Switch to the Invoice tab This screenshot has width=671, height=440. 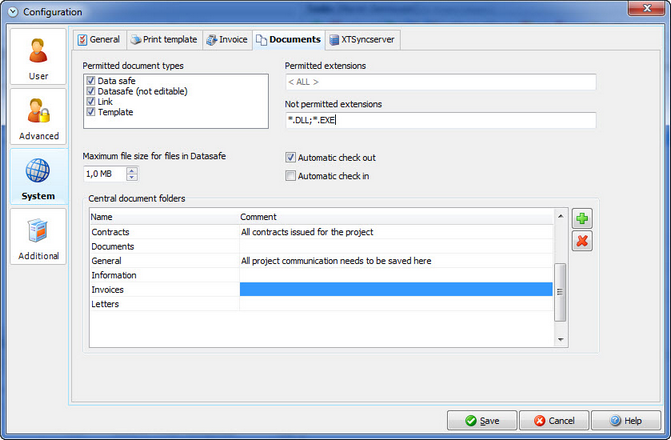click(227, 40)
